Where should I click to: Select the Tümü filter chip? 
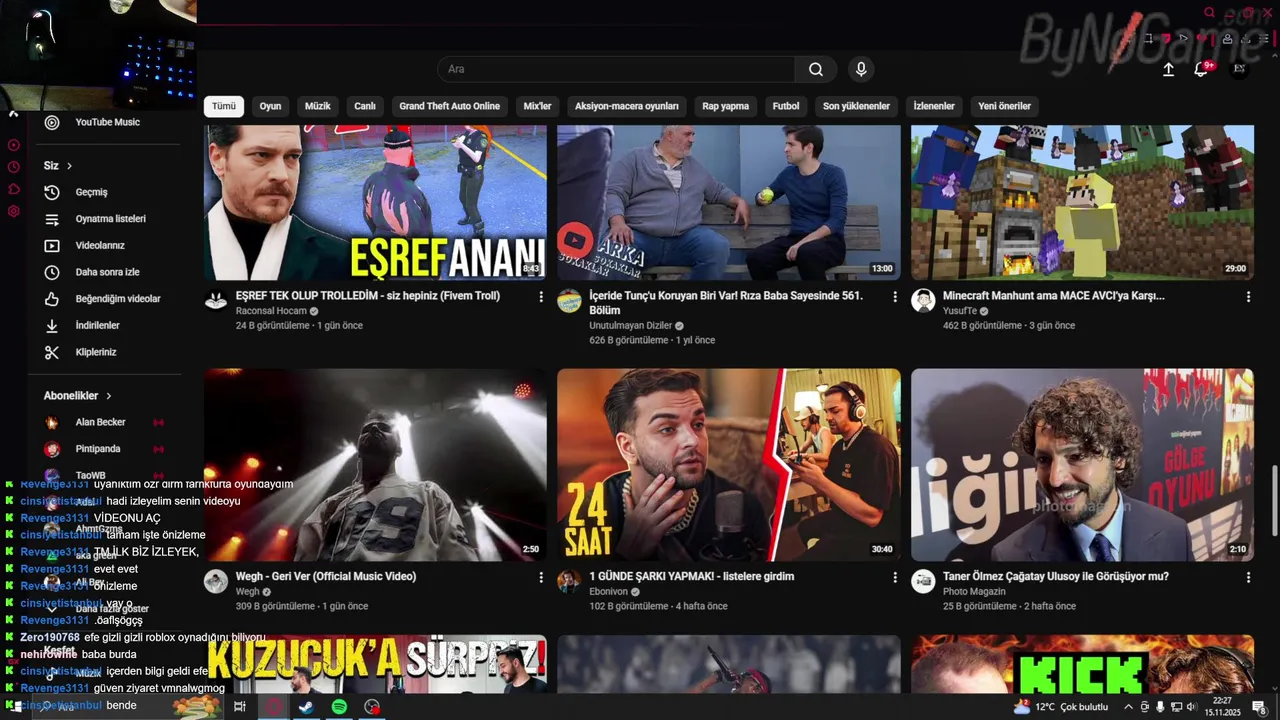coord(224,106)
